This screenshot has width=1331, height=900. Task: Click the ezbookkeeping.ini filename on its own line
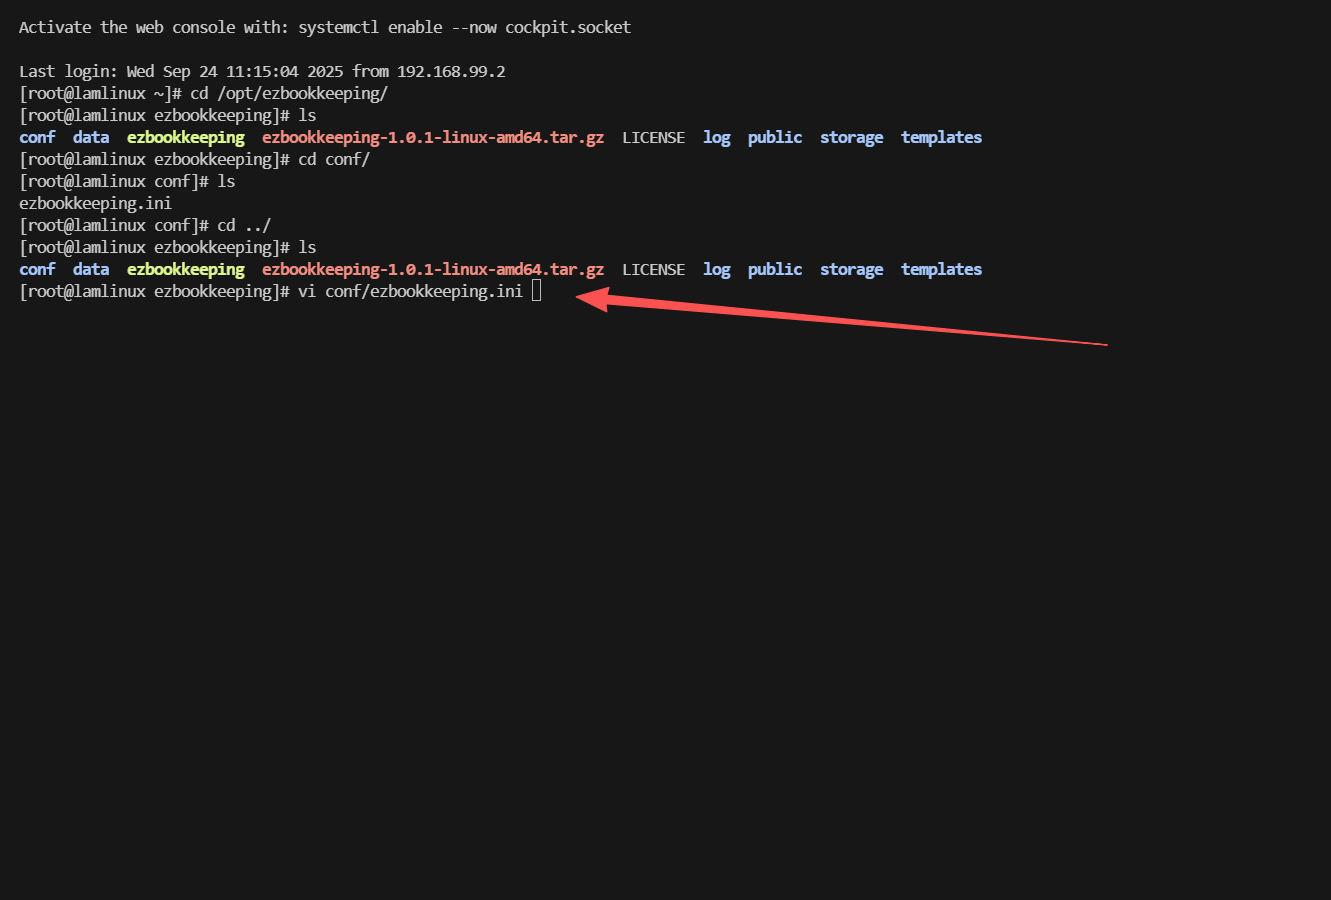(x=95, y=203)
